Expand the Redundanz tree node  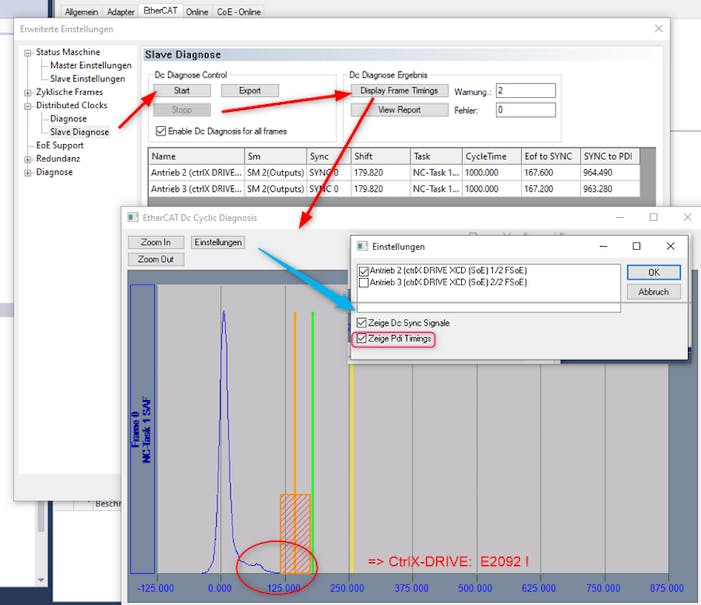(28, 158)
